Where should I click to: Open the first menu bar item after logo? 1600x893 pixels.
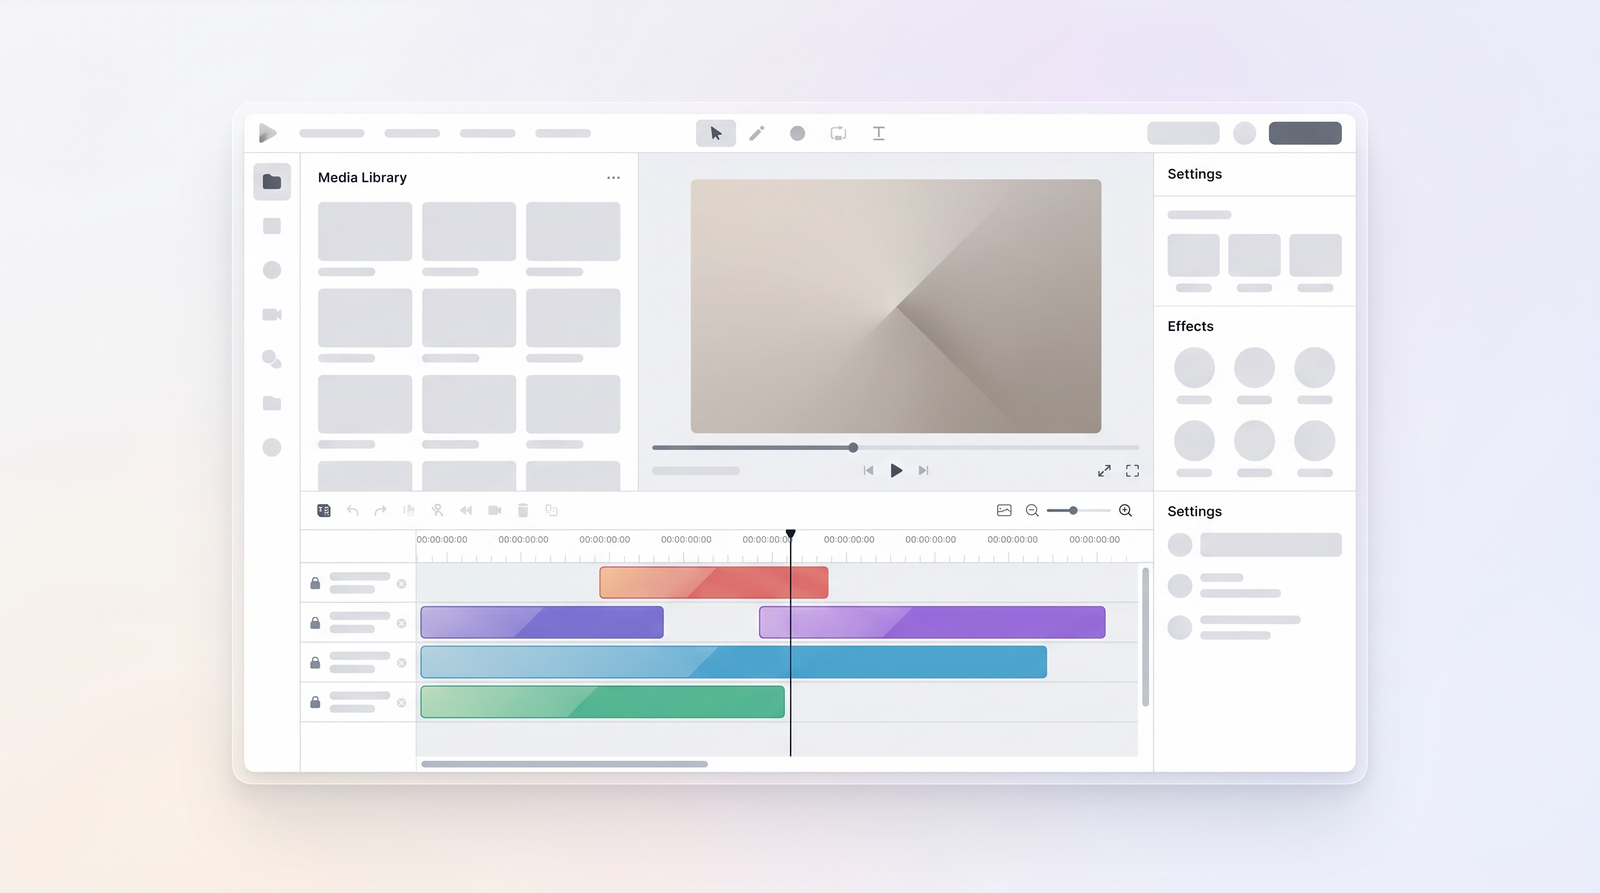[332, 133]
